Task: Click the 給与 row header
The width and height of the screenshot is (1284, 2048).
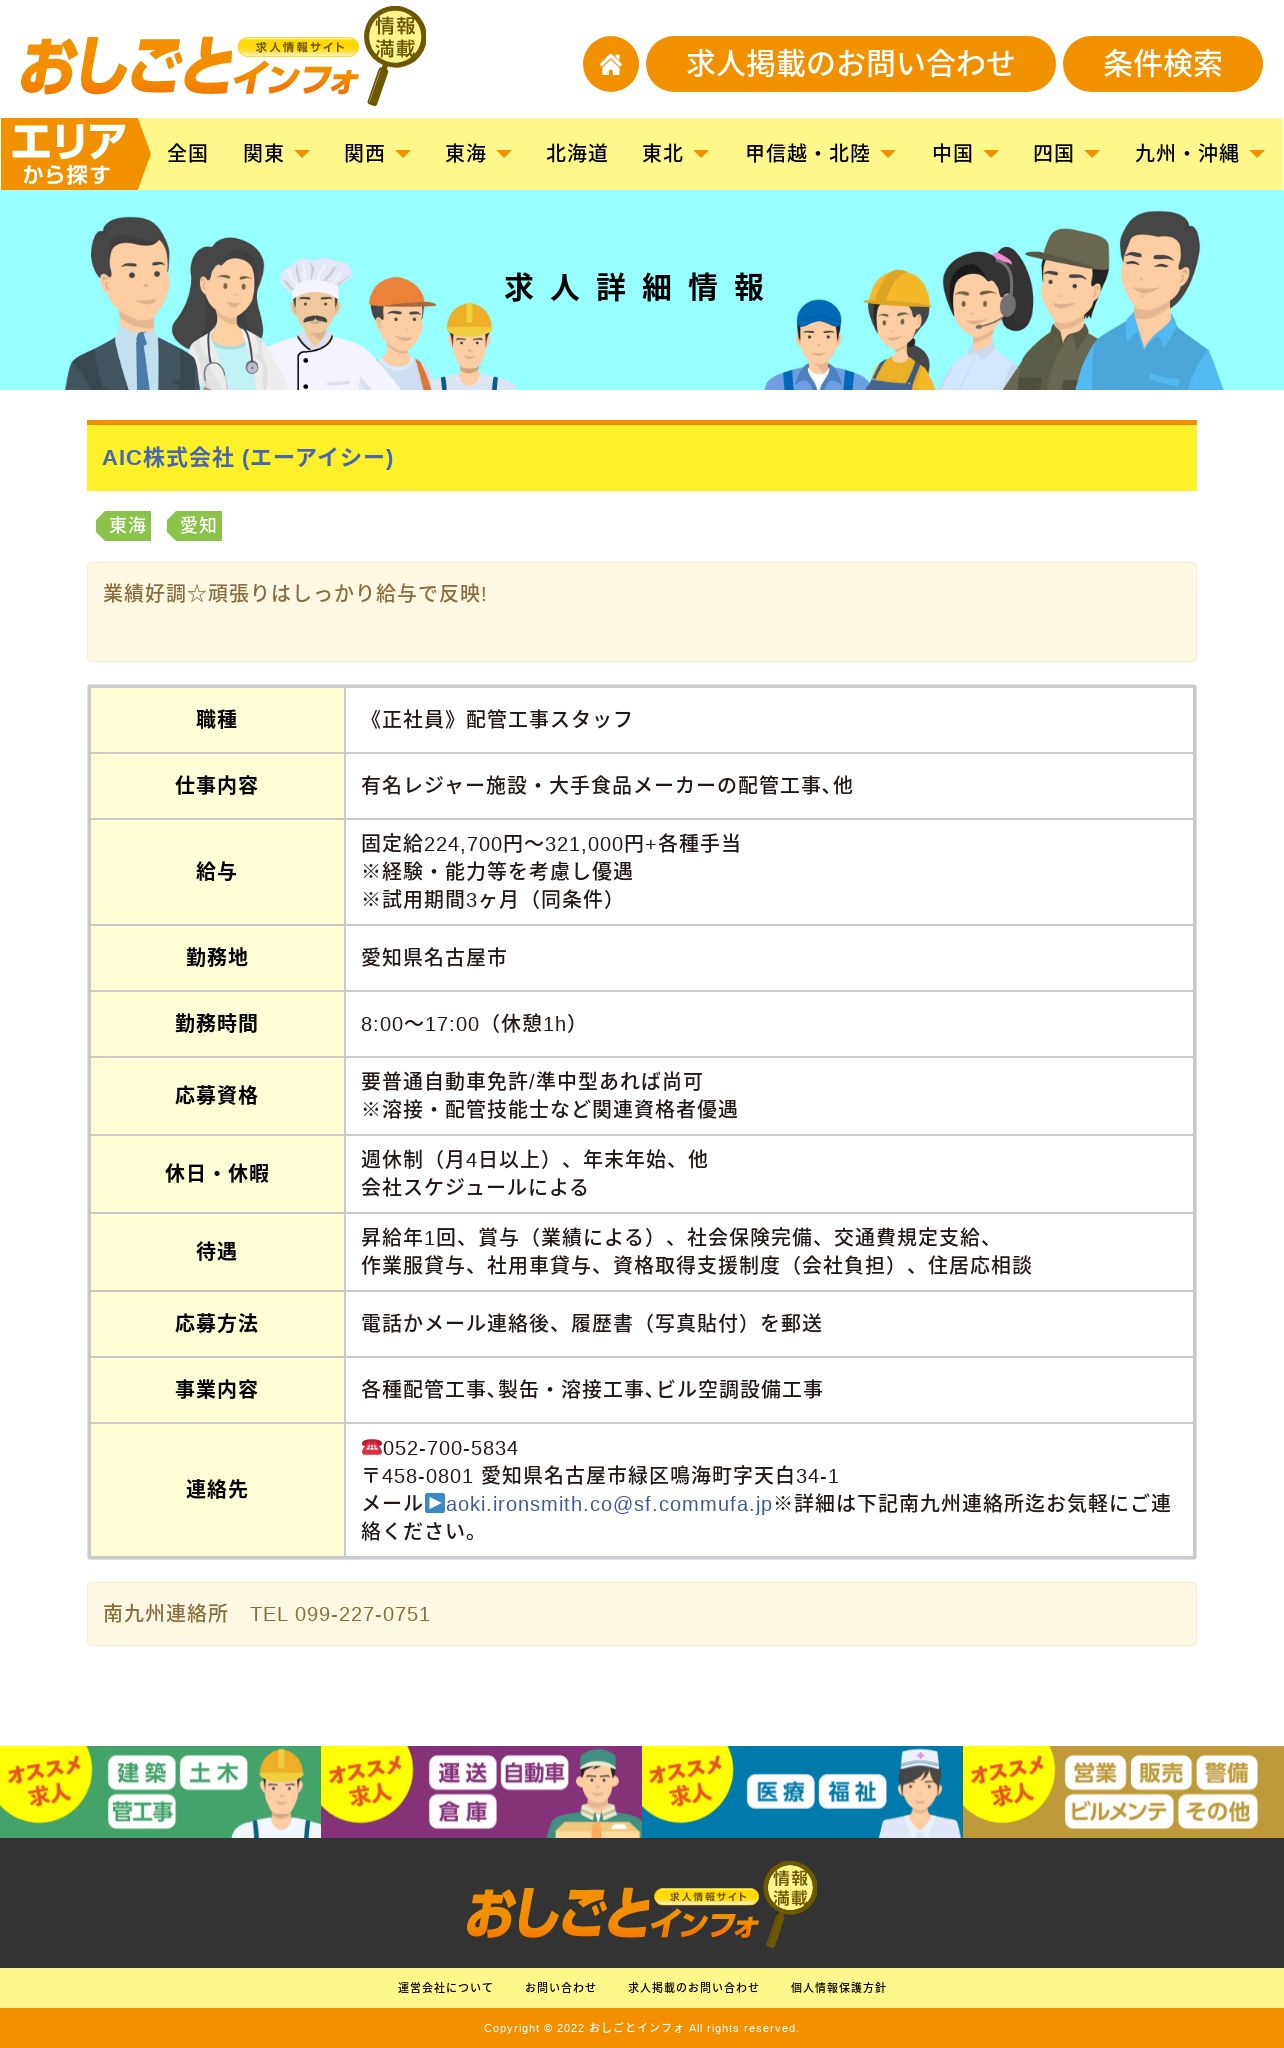Action: tap(217, 872)
